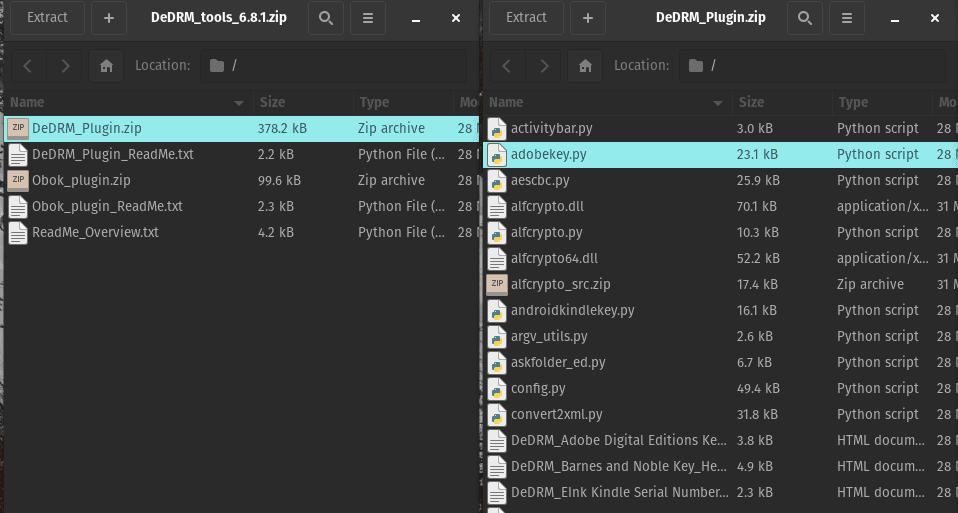Sort by Size in DeDRM_tools_6.8.1.zip window
958x513 pixels.
(x=303, y=103)
